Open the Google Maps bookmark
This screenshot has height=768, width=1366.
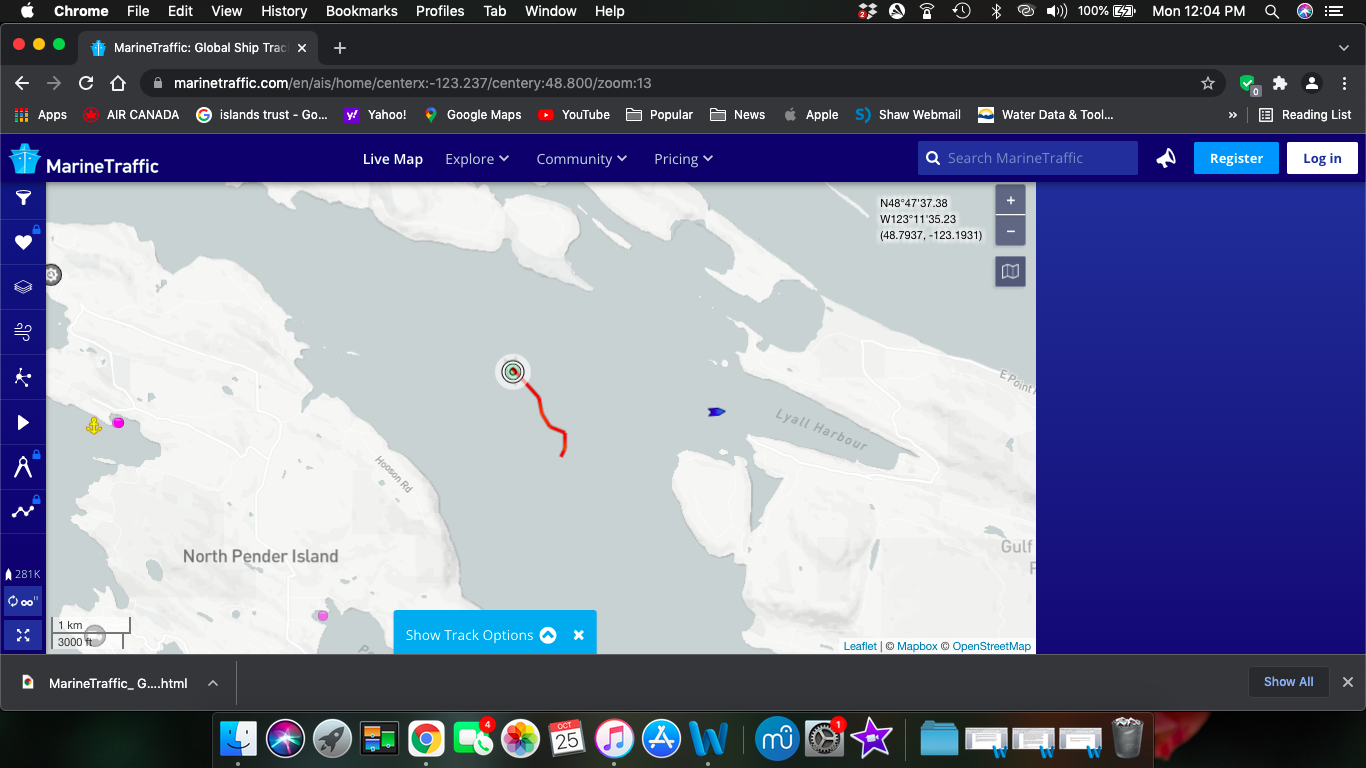[x=472, y=115]
